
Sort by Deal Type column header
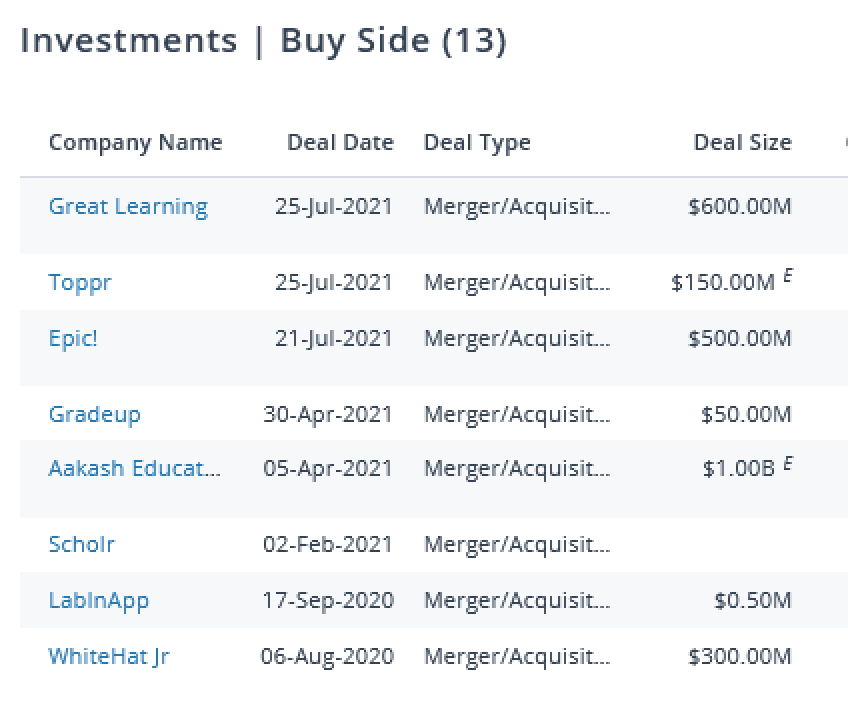pos(477,142)
